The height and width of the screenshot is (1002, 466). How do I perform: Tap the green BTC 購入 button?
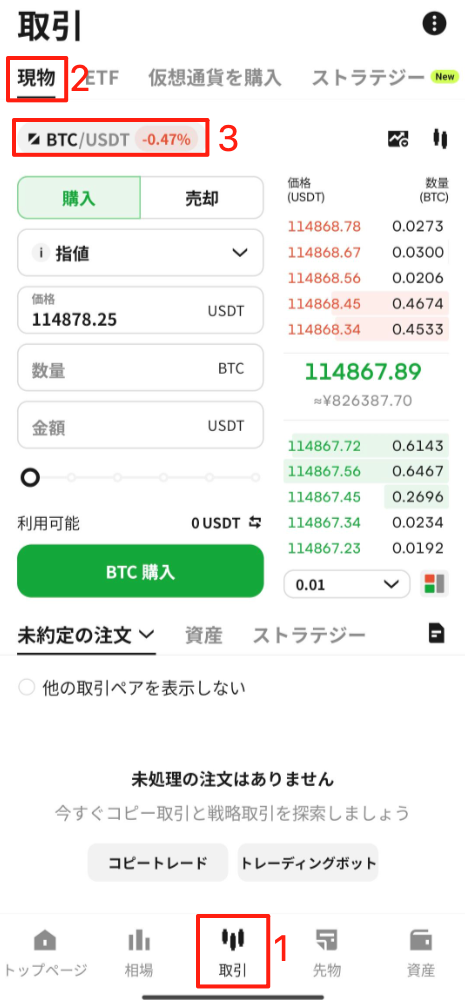click(x=140, y=571)
